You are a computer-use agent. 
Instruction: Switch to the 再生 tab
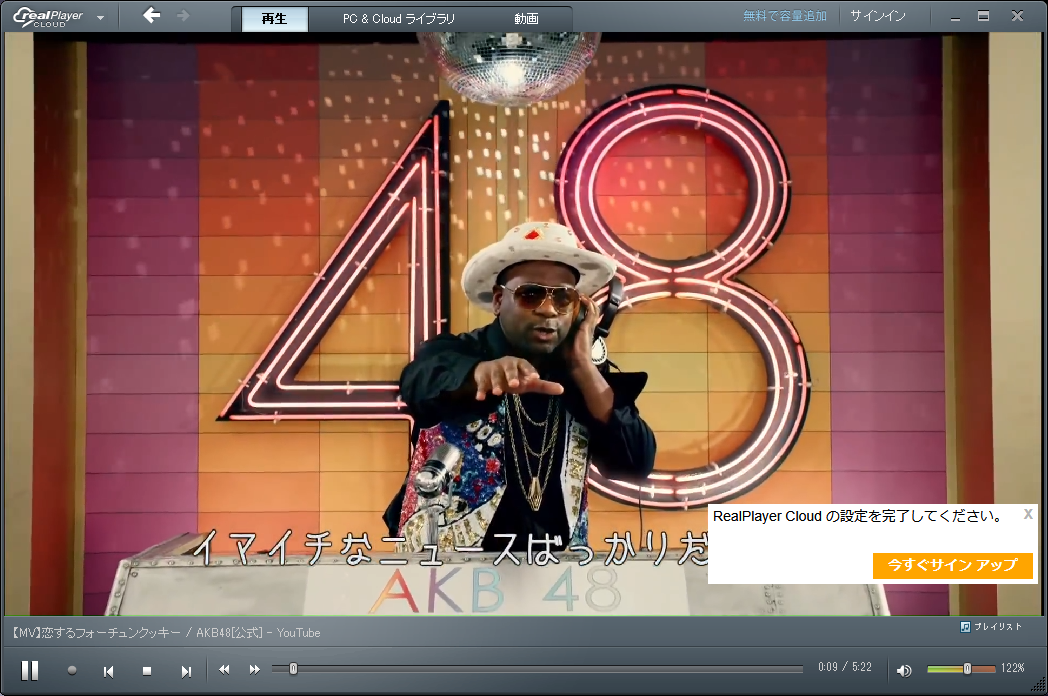pyautogui.click(x=274, y=19)
